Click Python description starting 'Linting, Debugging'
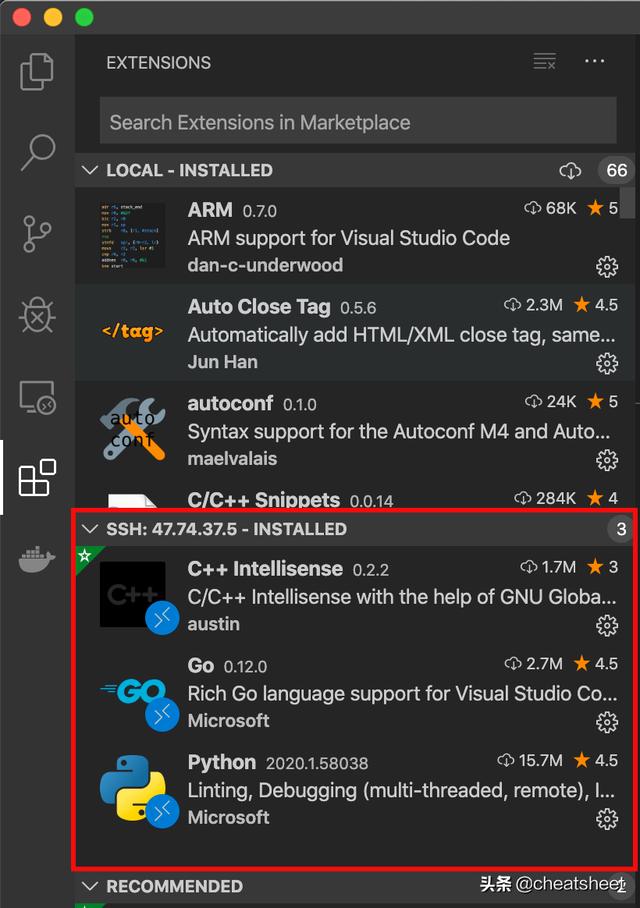Image resolution: width=640 pixels, height=908 pixels. point(401,790)
